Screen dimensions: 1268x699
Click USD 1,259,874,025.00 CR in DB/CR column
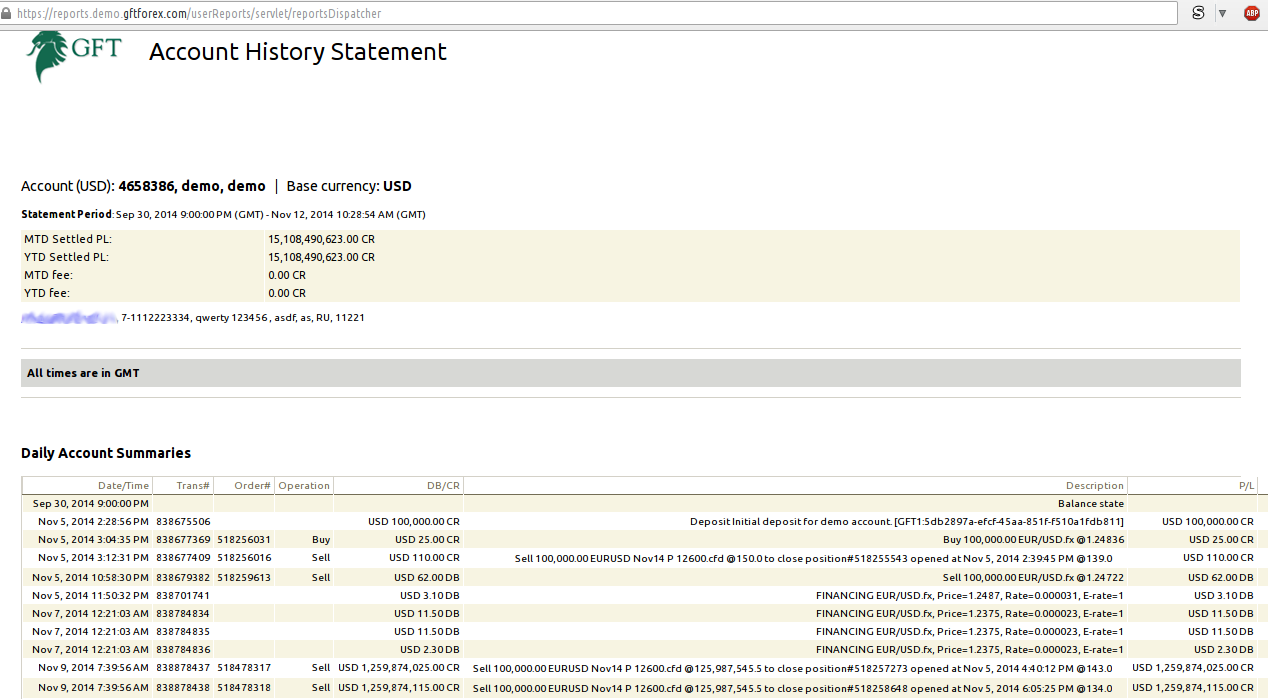399,668
